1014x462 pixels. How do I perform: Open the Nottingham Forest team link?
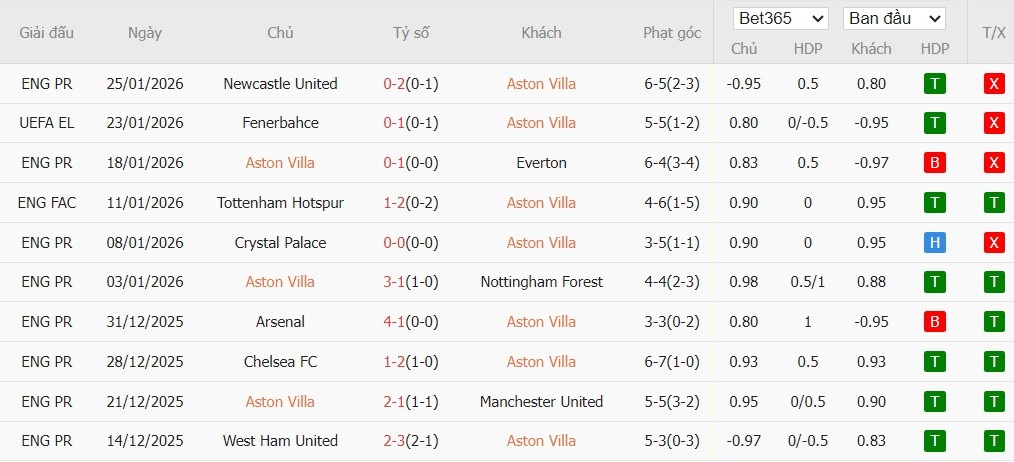541,282
